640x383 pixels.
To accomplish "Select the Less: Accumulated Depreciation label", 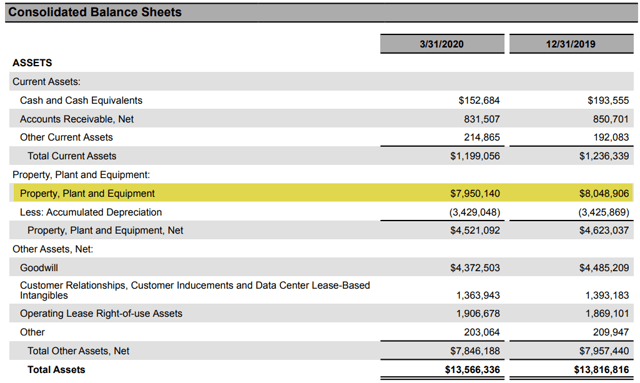I will point(91,212).
